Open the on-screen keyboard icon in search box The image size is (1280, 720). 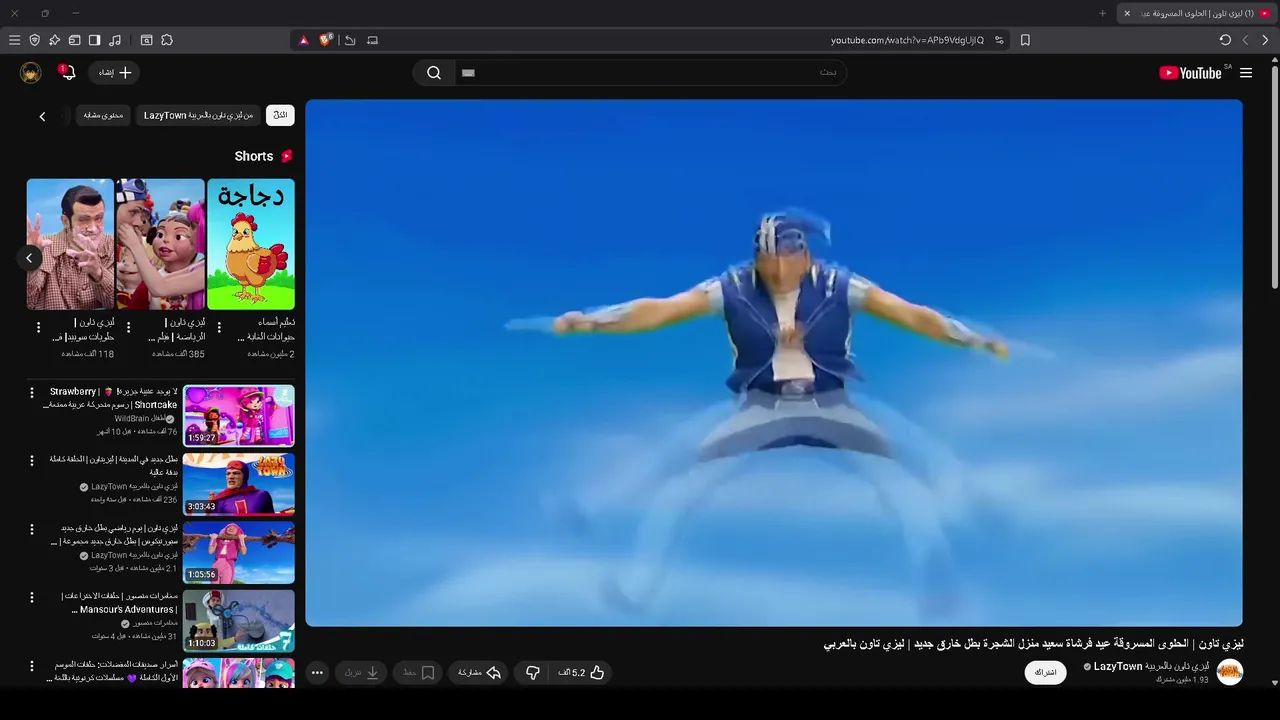(468, 73)
